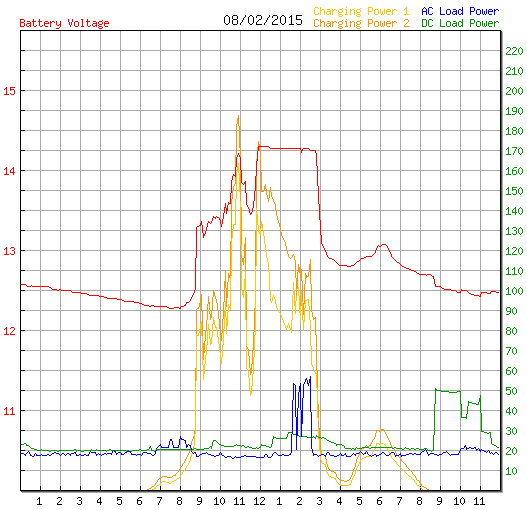The image size is (527, 510).
Task: Click the DC Load Power legend label
Action: 460,23
